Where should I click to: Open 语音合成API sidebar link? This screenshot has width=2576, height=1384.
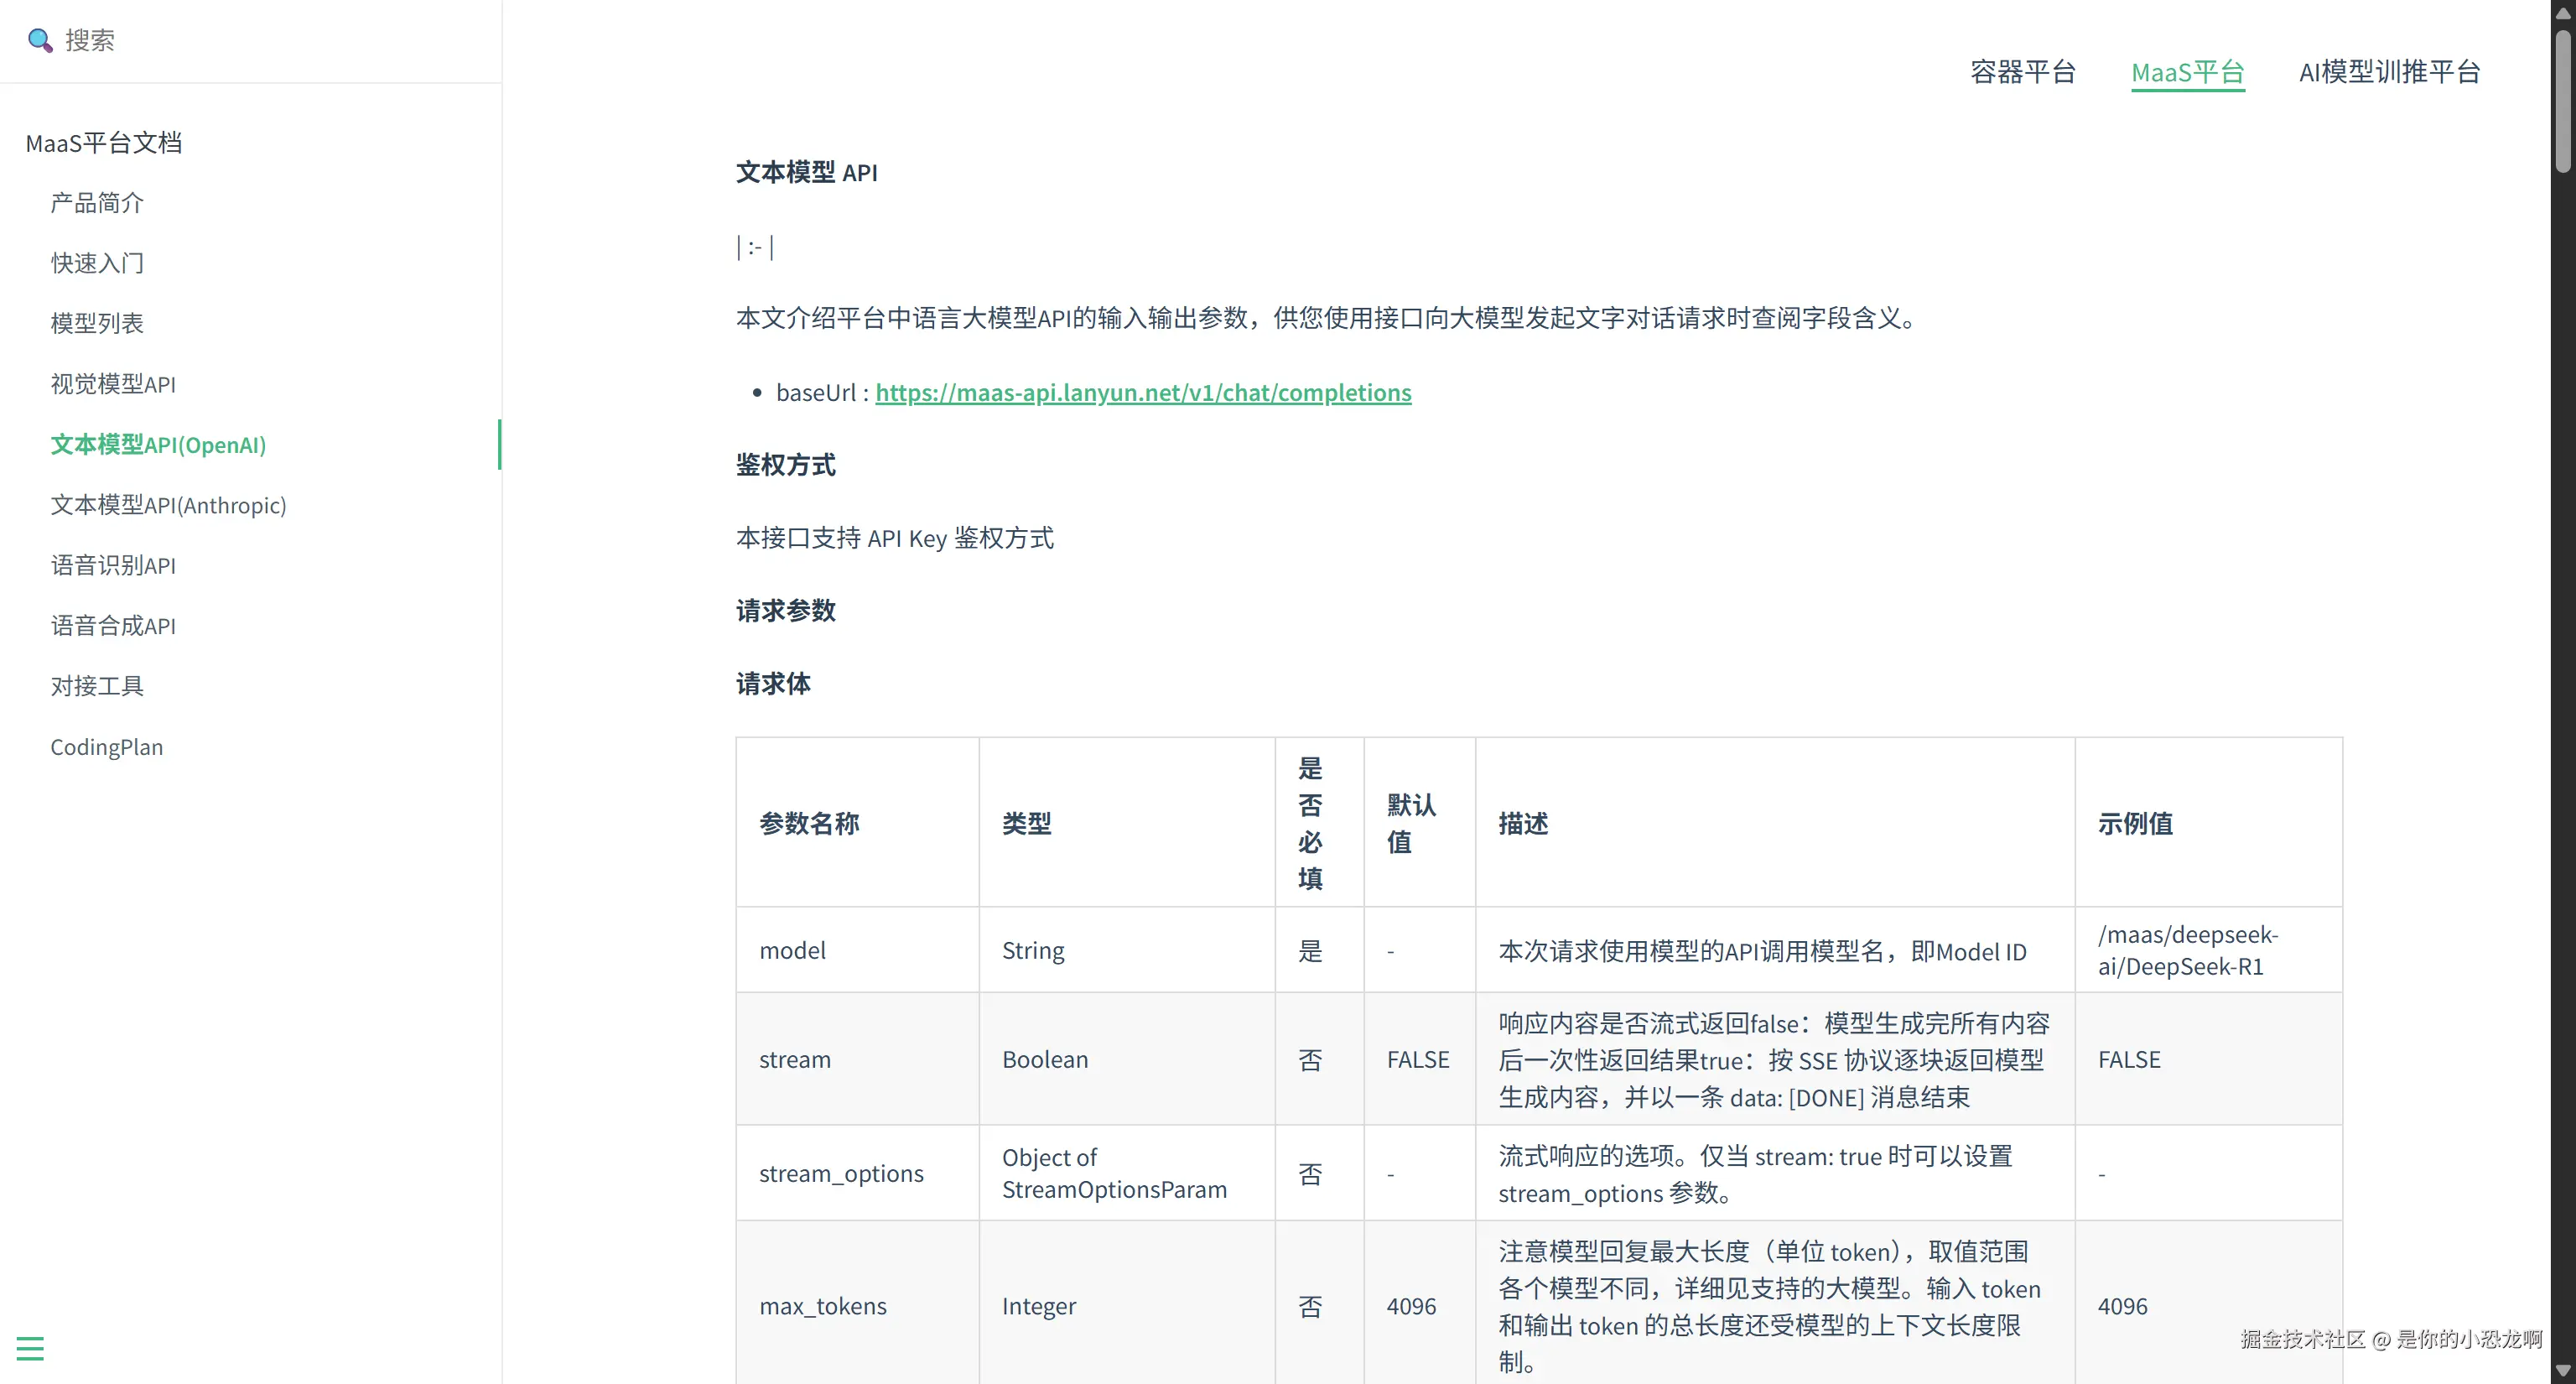113,626
